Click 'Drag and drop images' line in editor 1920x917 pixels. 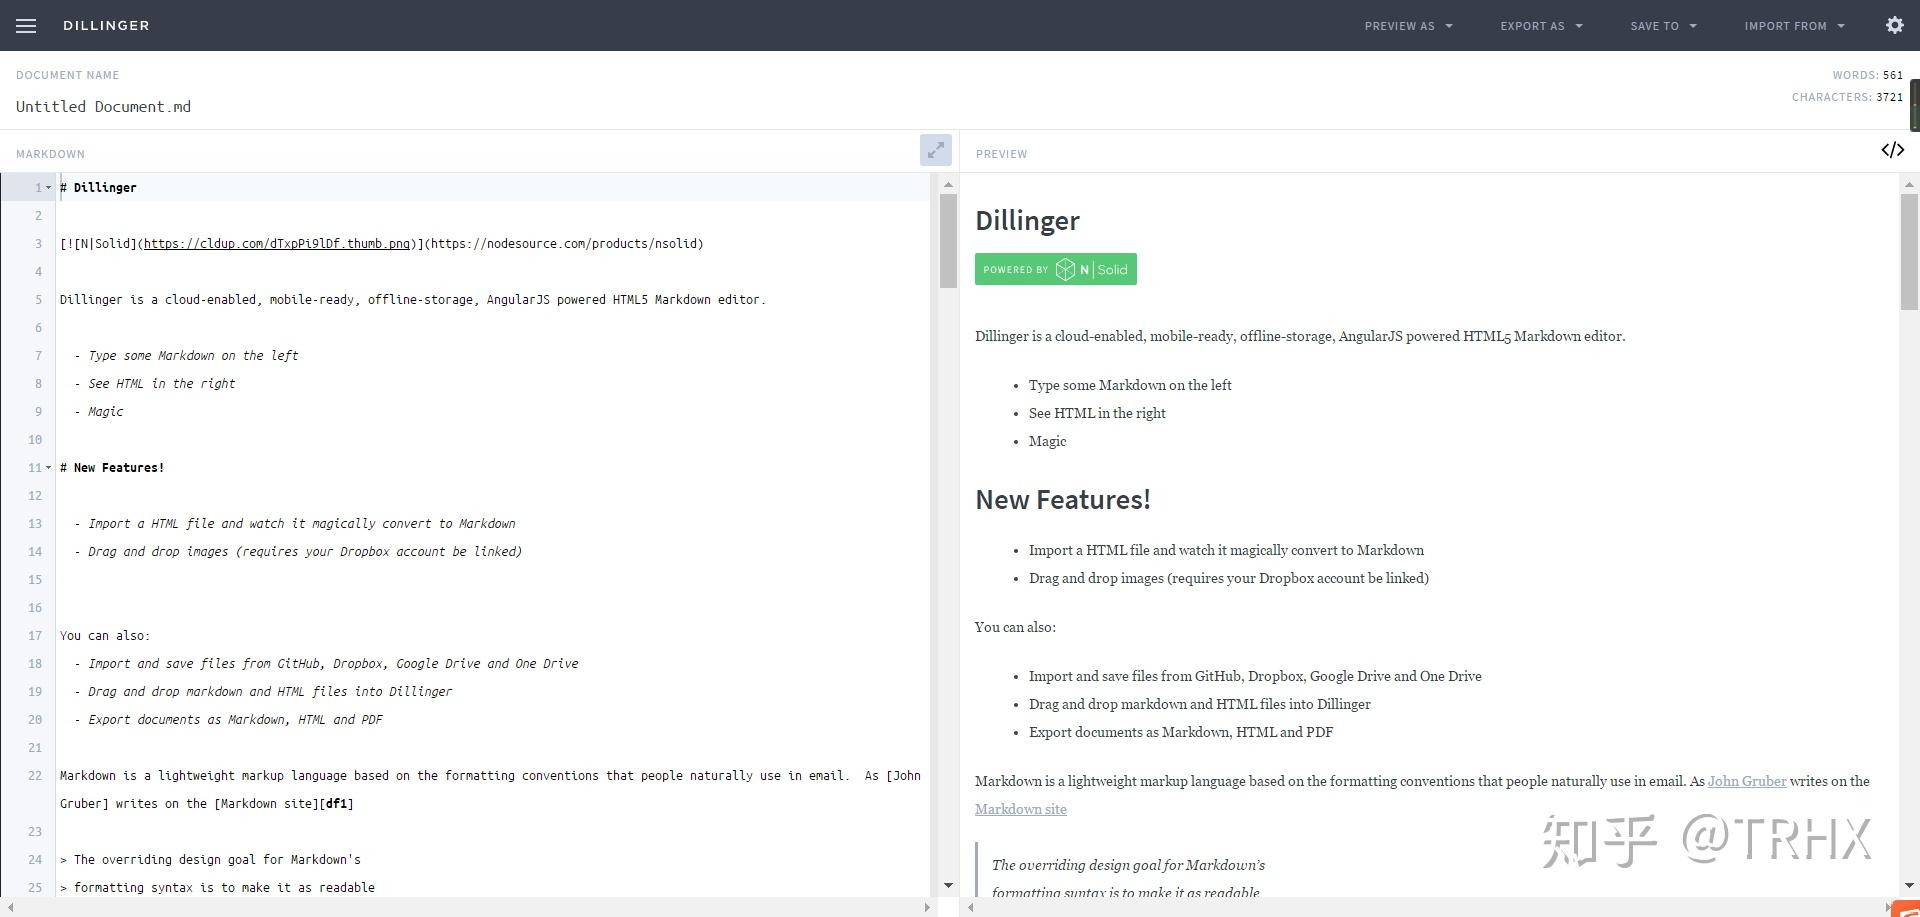[x=298, y=552]
